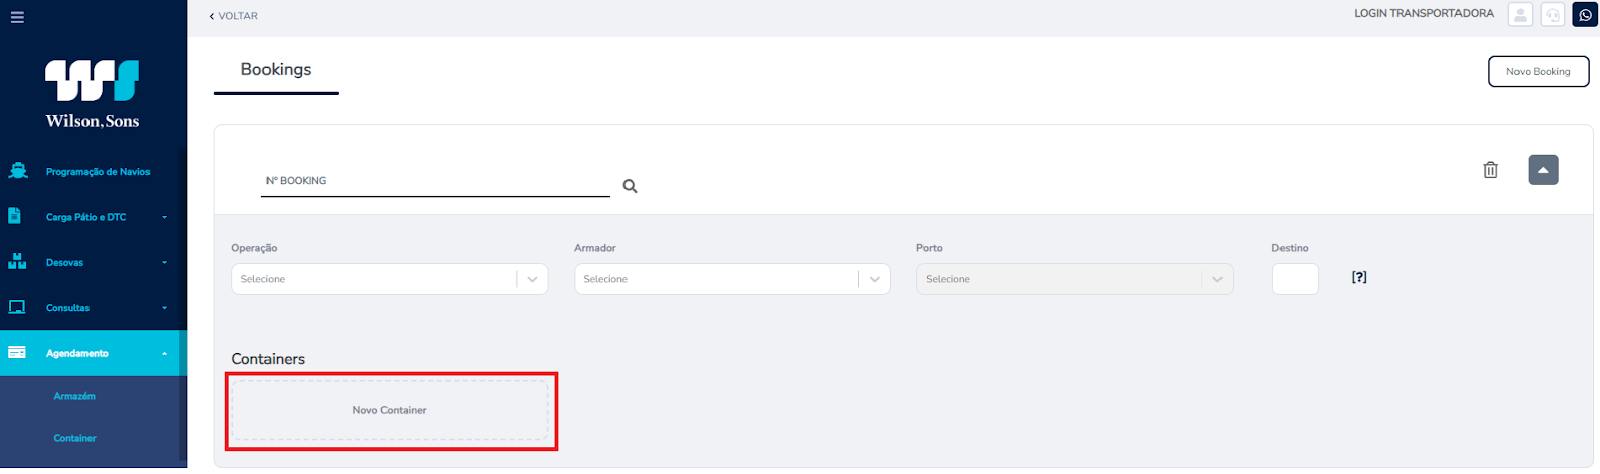Go back using the Voltar link

tap(234, 16)
